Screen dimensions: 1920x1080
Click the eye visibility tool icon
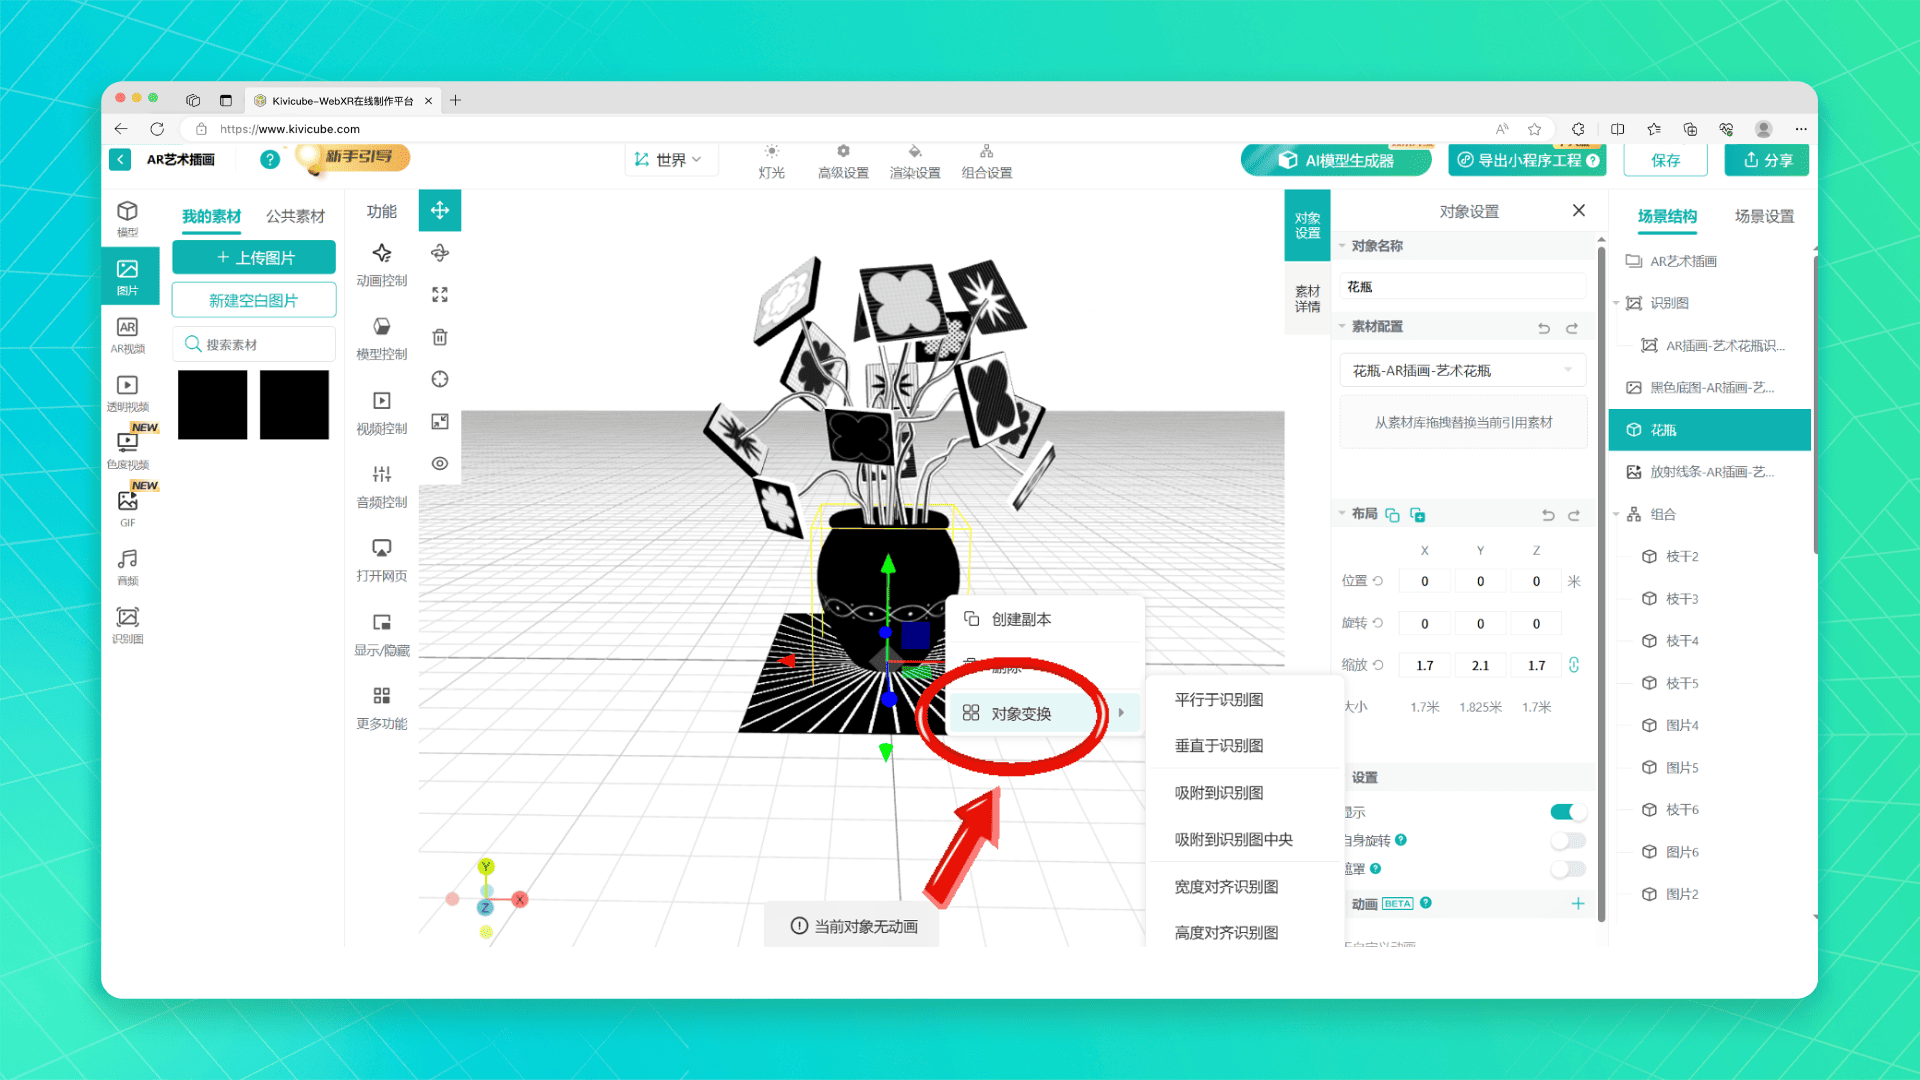click(x=439, y=463)
